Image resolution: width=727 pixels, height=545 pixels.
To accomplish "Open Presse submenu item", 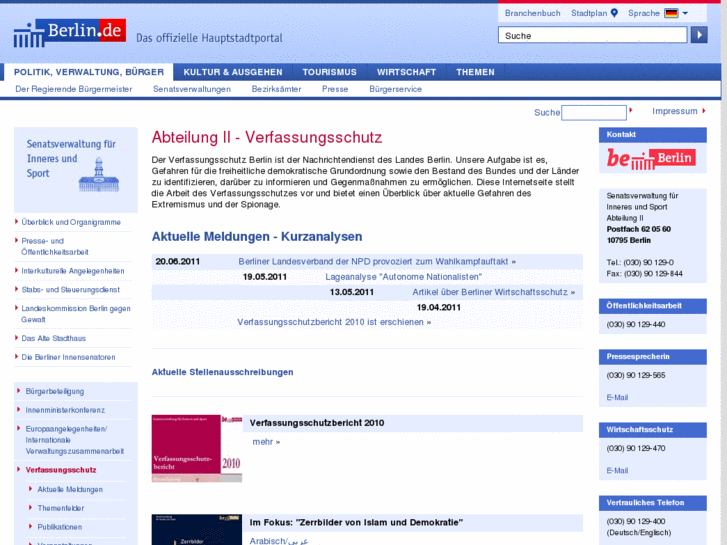I will click(x=335, y=89).
